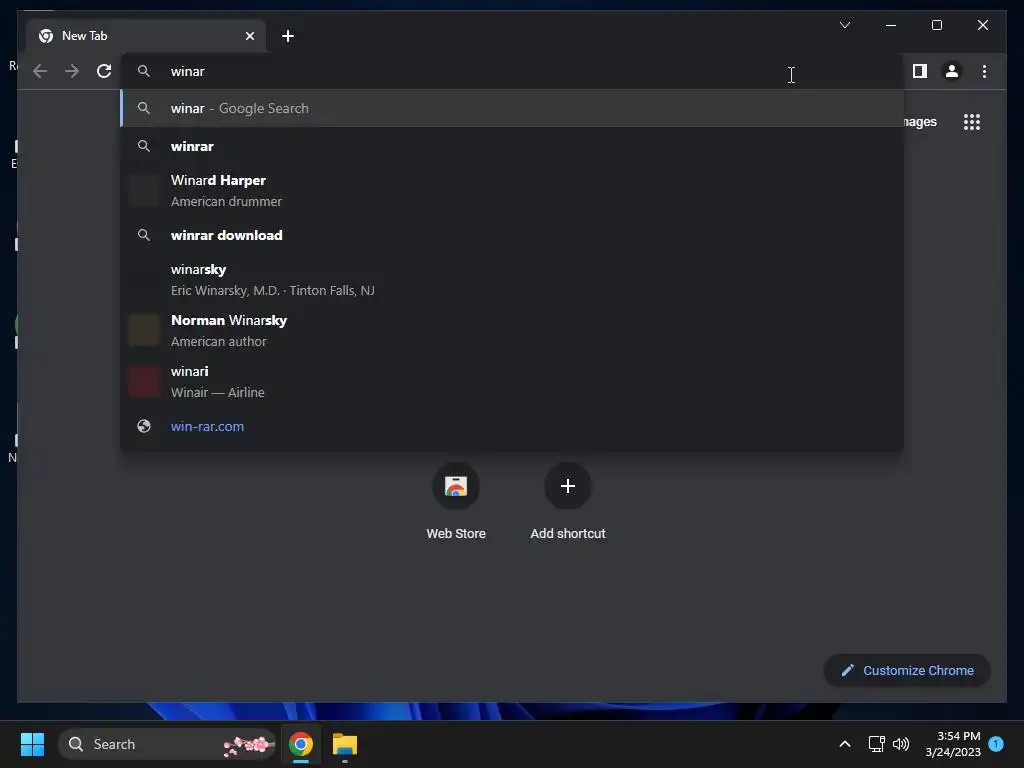Open File Explorer from the taskbar
The width and height of the screenshot is (1024, 768).
(x=345, y=744)
